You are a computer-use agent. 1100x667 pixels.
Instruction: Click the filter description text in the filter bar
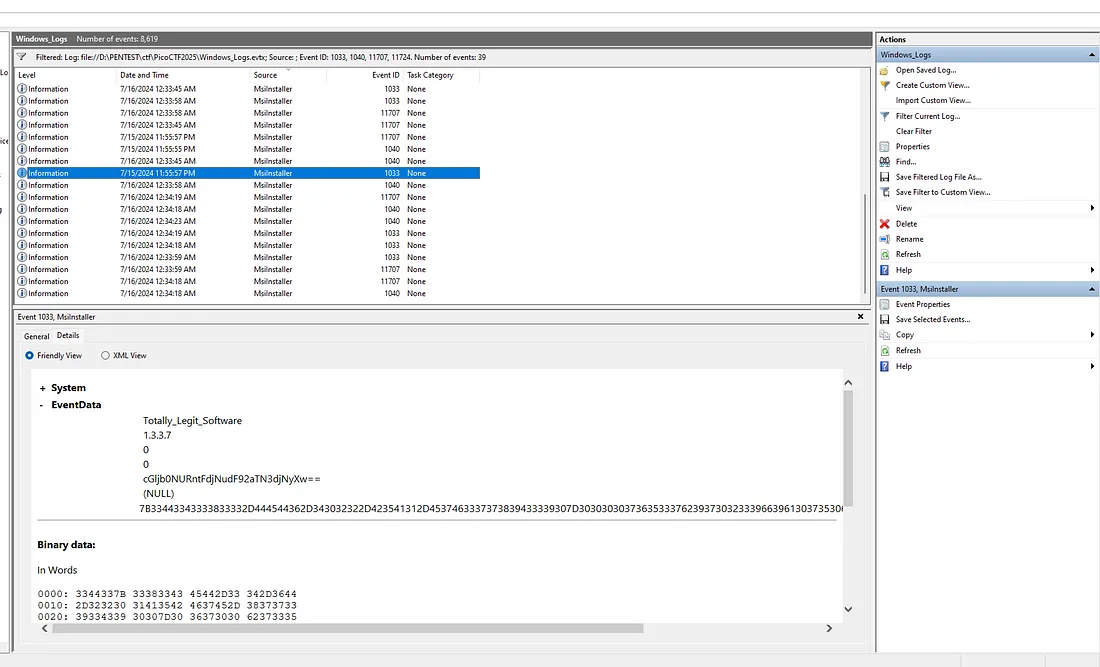261,57
